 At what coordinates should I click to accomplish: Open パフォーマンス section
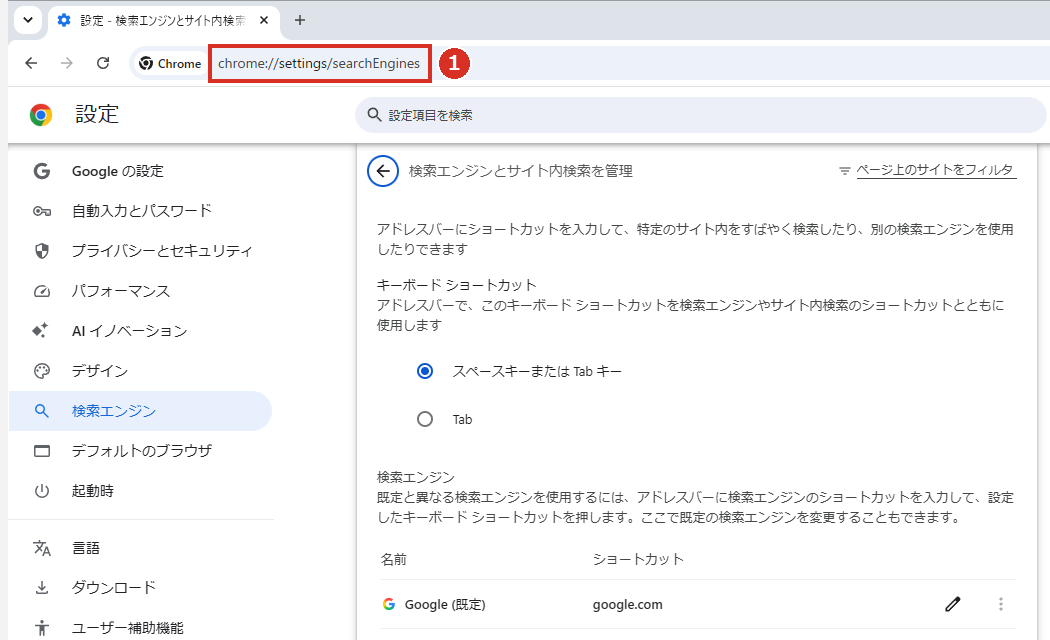(141, 291)
